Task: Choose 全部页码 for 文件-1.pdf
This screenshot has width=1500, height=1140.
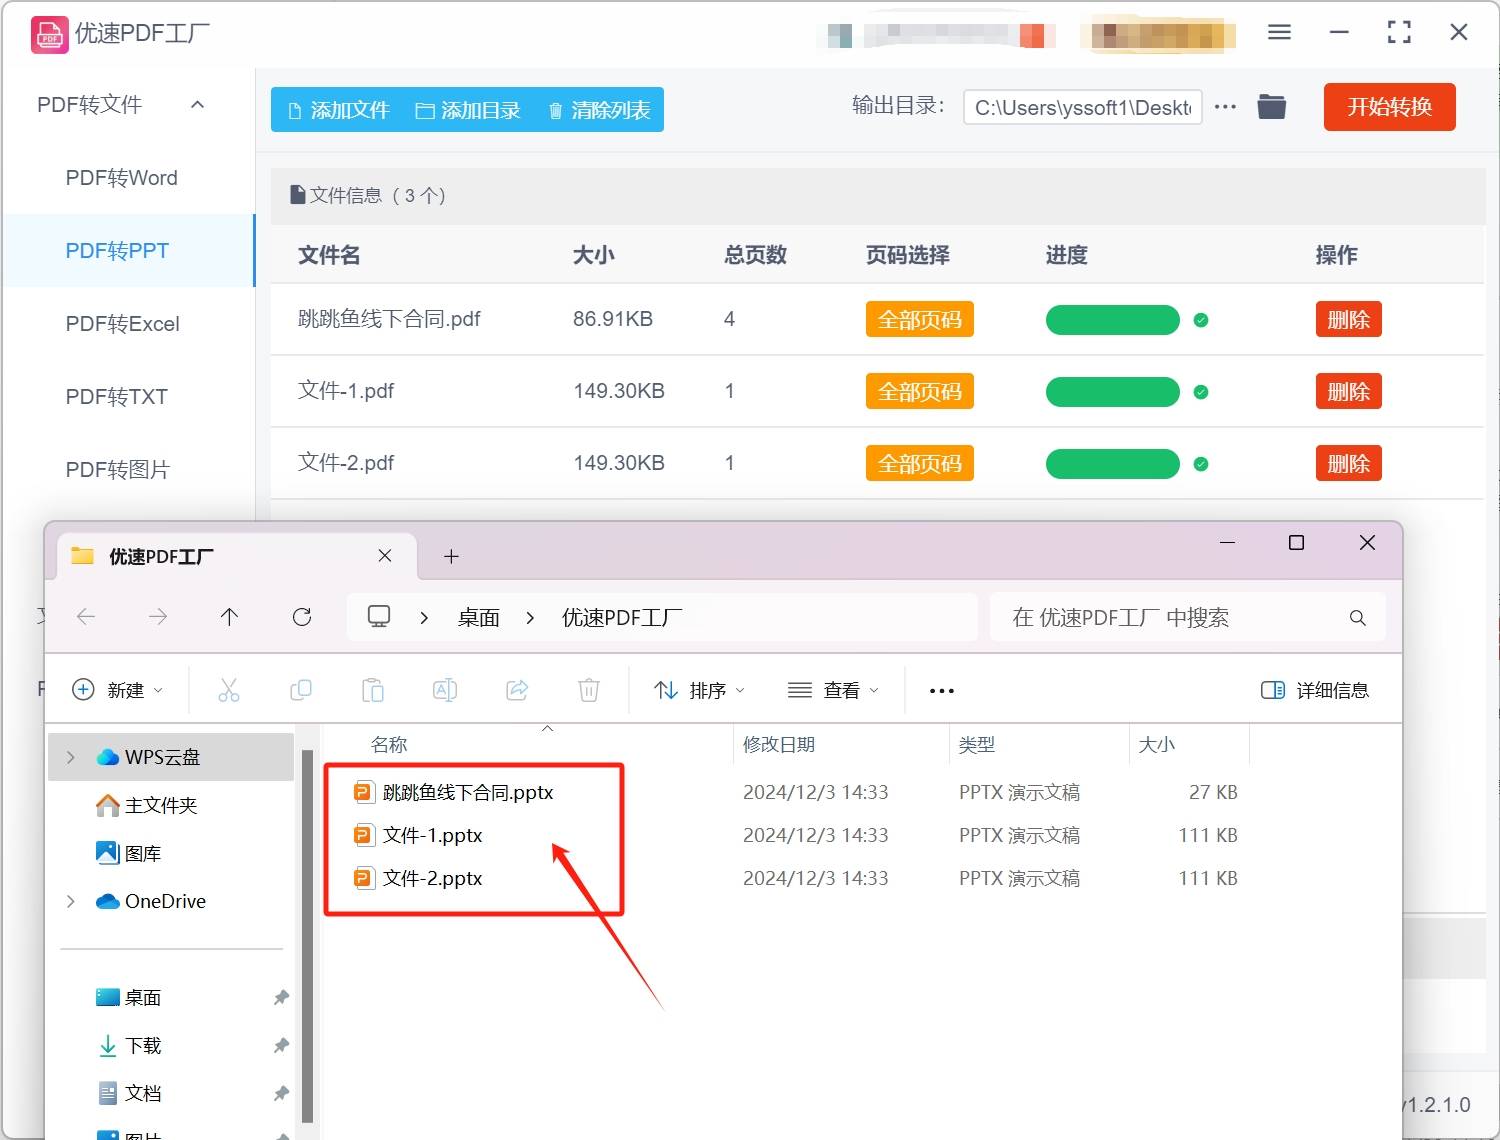Action: (x=919, y=392)
